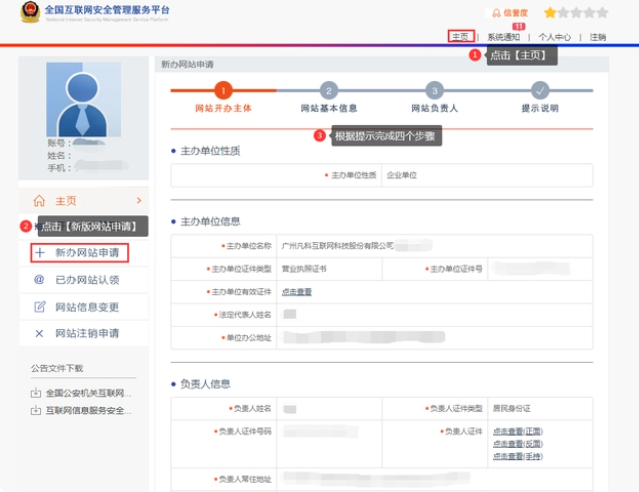The width and height of the screenshot is (639, 492).
Task: Click download icon beside 互联网信息服务安全 file
Action: 36,410
